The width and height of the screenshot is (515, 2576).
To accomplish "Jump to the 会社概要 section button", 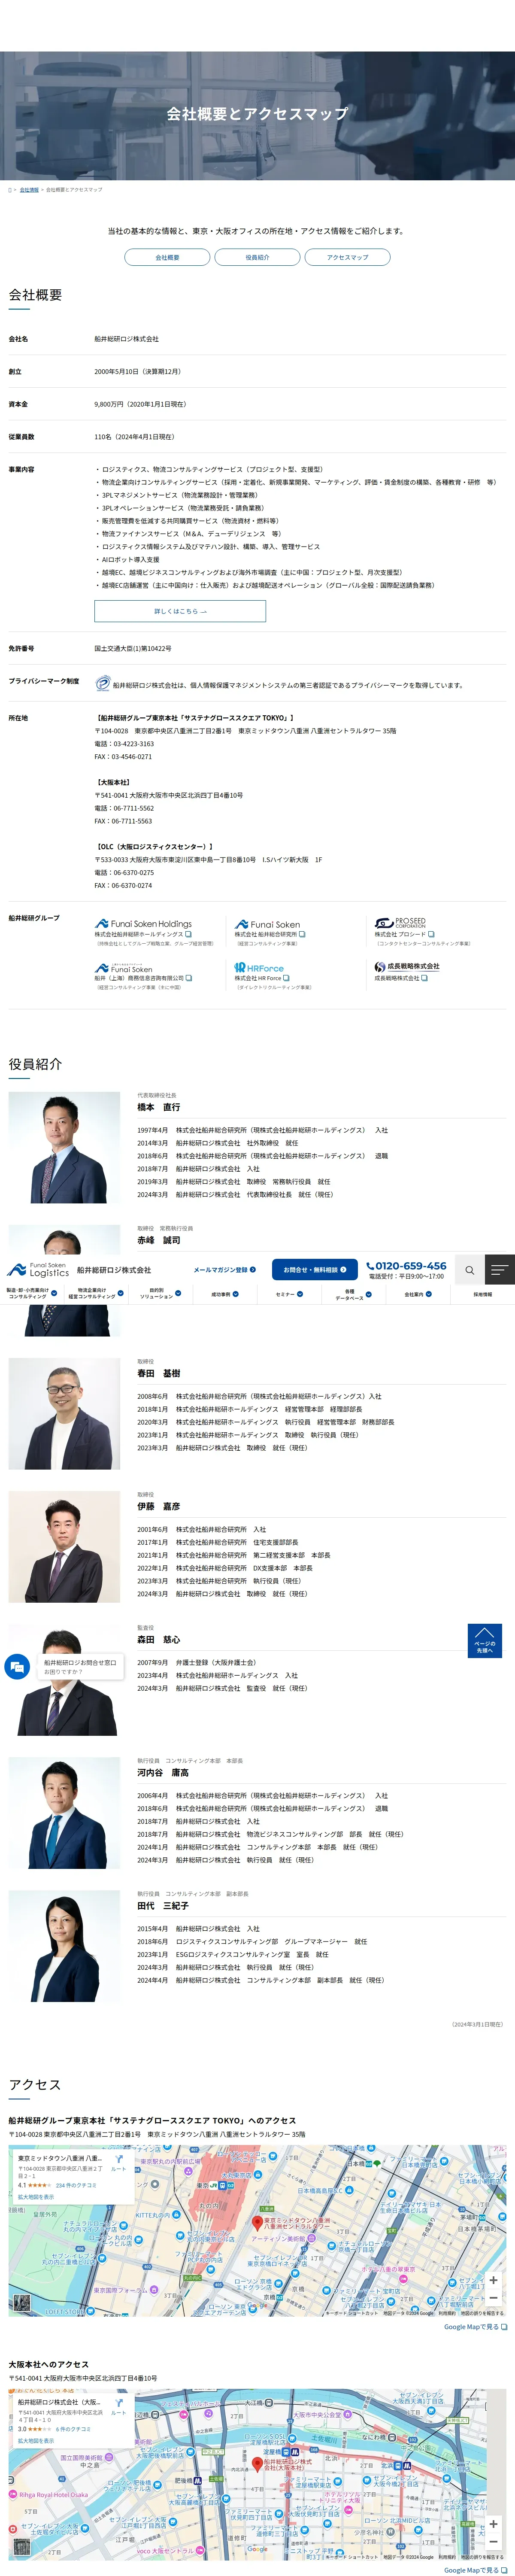I will (167, 257).
